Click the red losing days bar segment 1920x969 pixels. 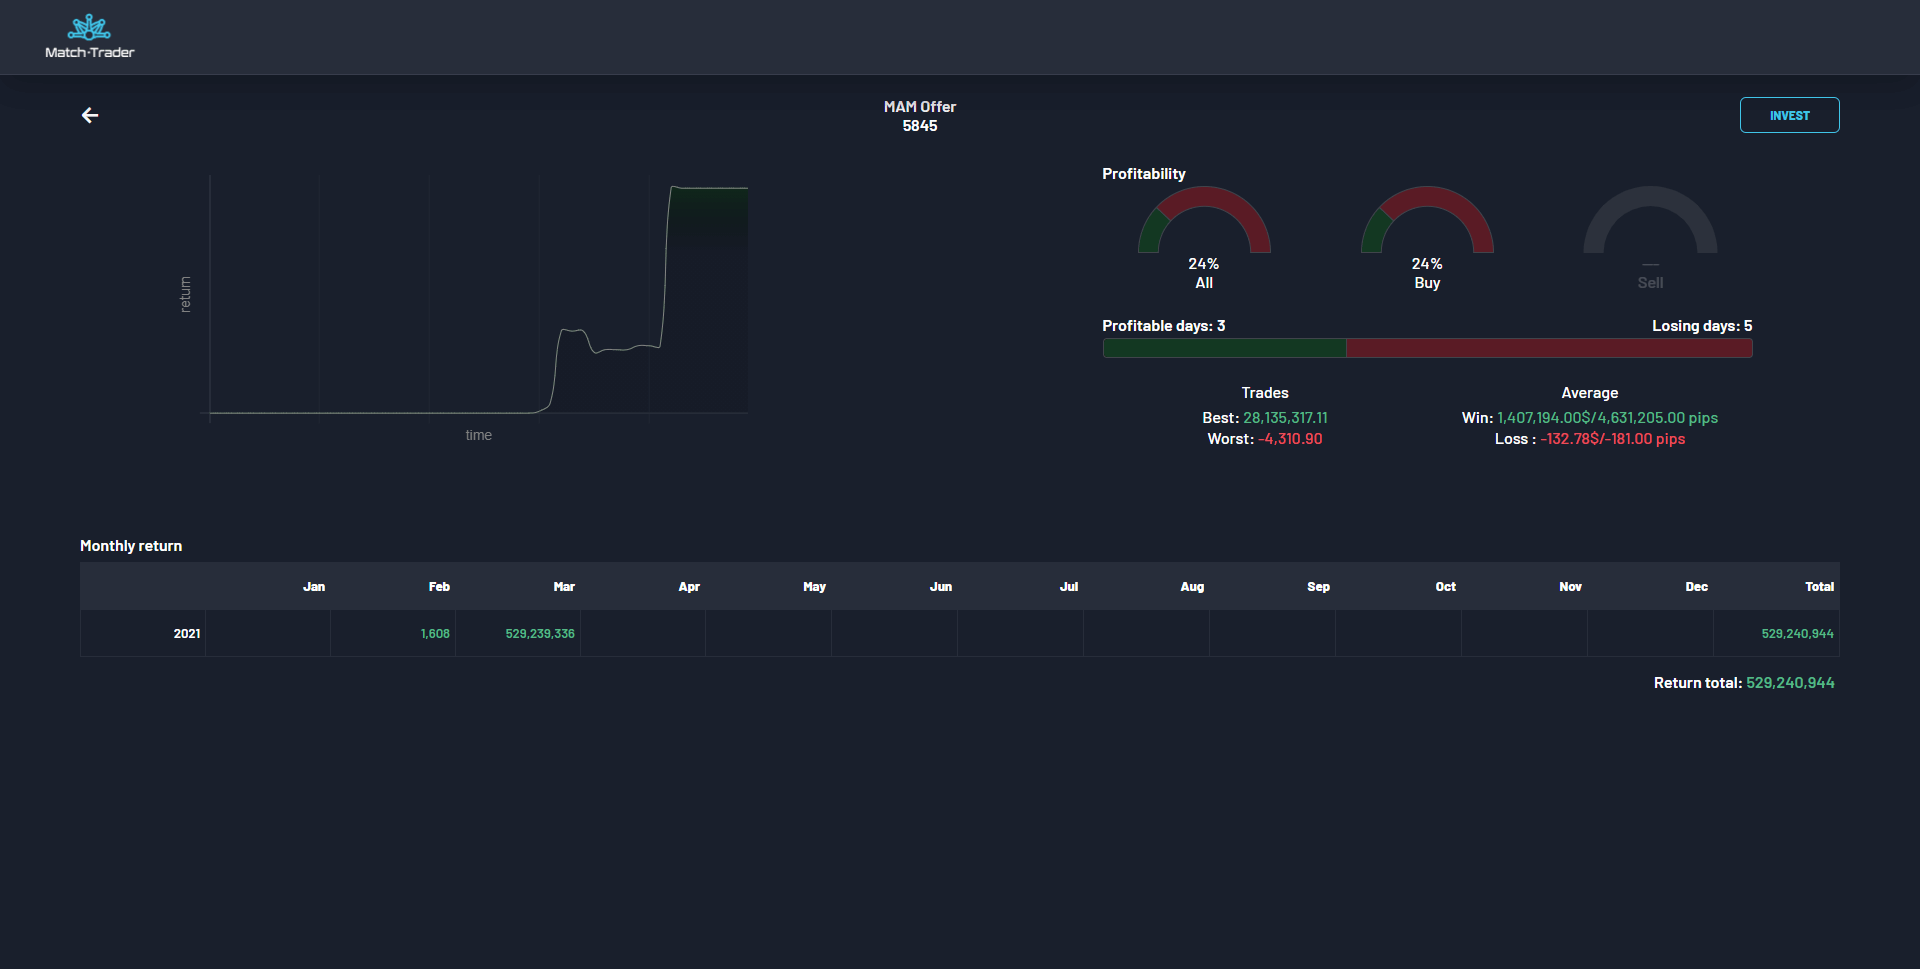pyautogui.click(x=1548, y=348)
